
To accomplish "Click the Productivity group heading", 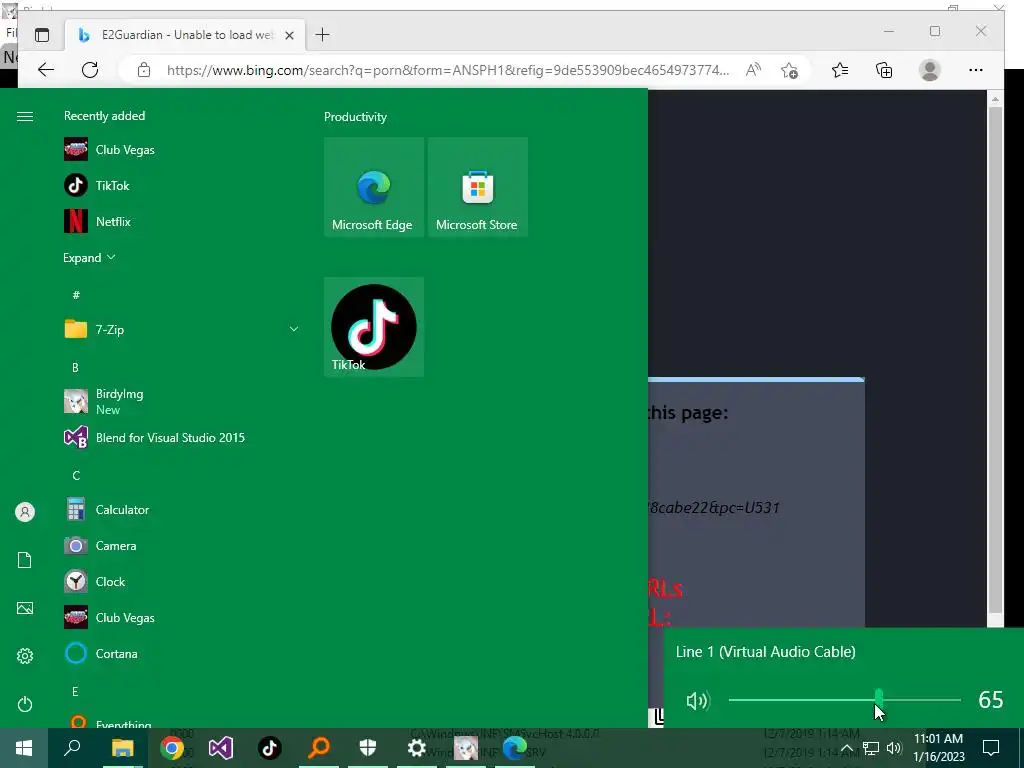I will [x=355, y=117].
